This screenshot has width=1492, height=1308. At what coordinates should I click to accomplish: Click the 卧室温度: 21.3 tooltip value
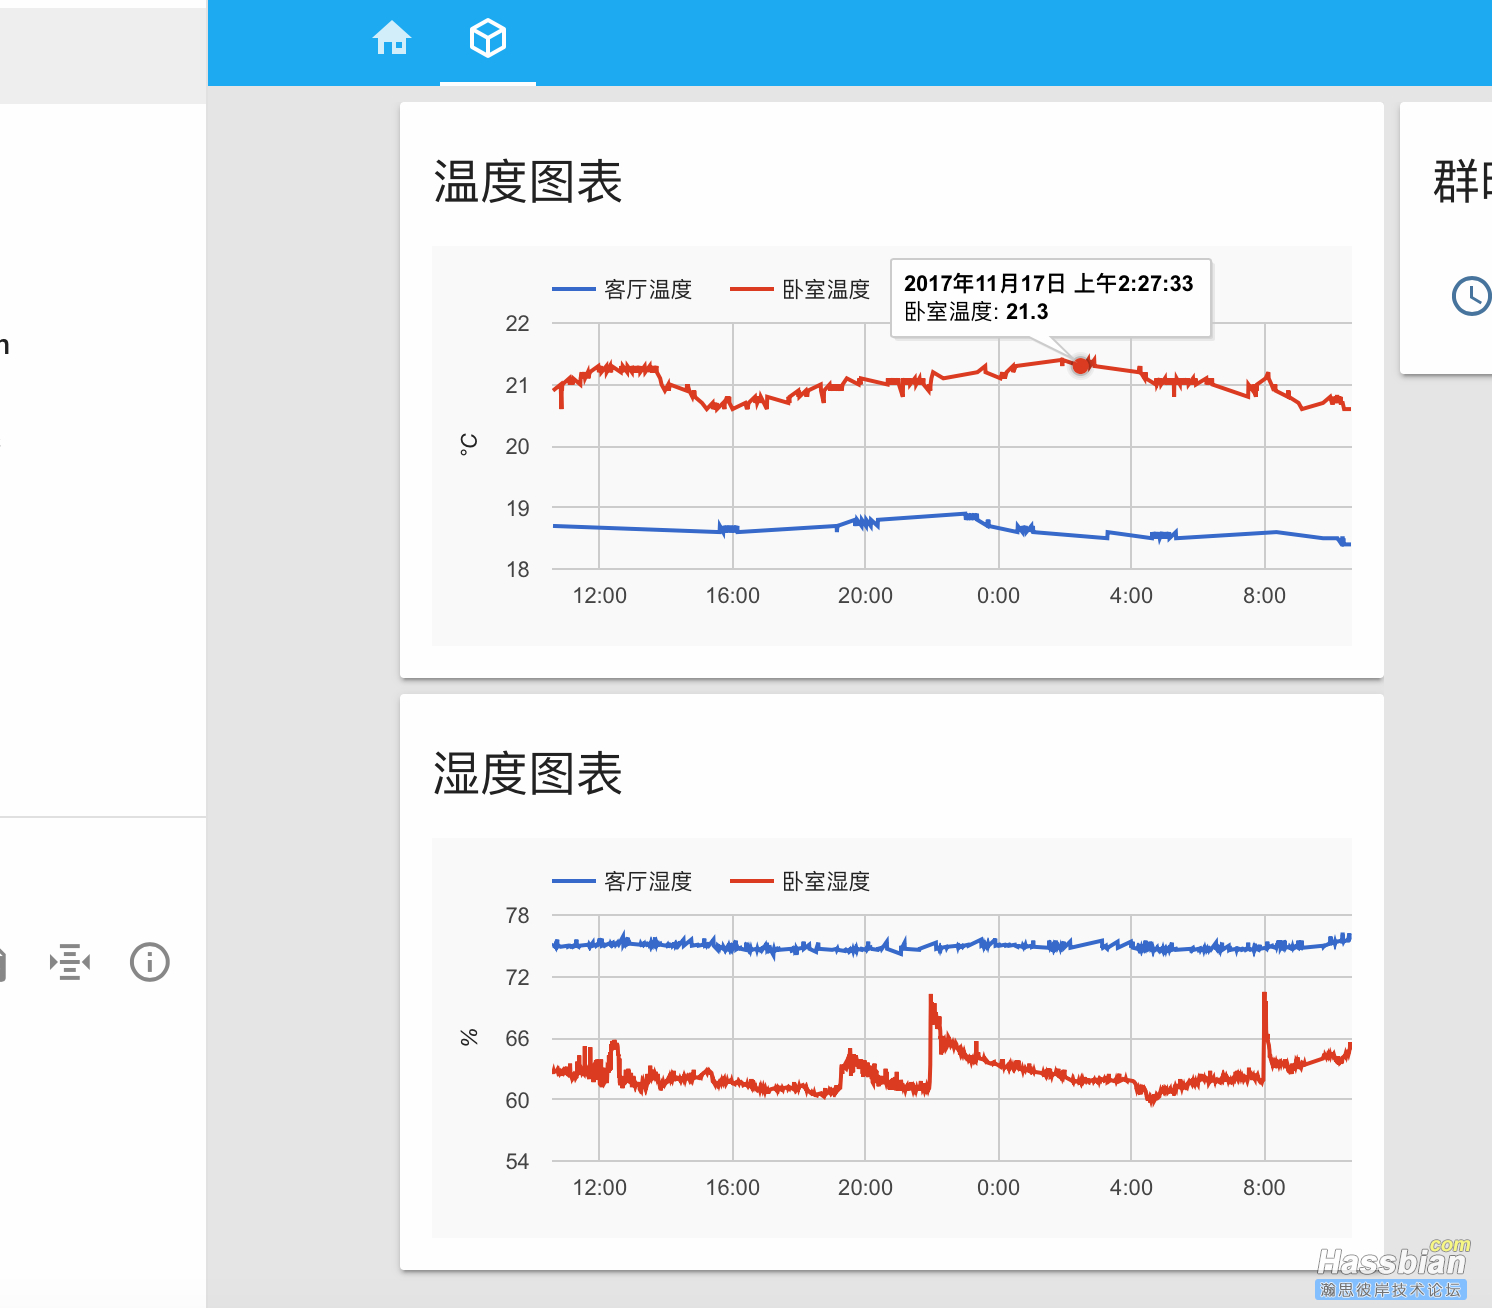pos(976,312)
